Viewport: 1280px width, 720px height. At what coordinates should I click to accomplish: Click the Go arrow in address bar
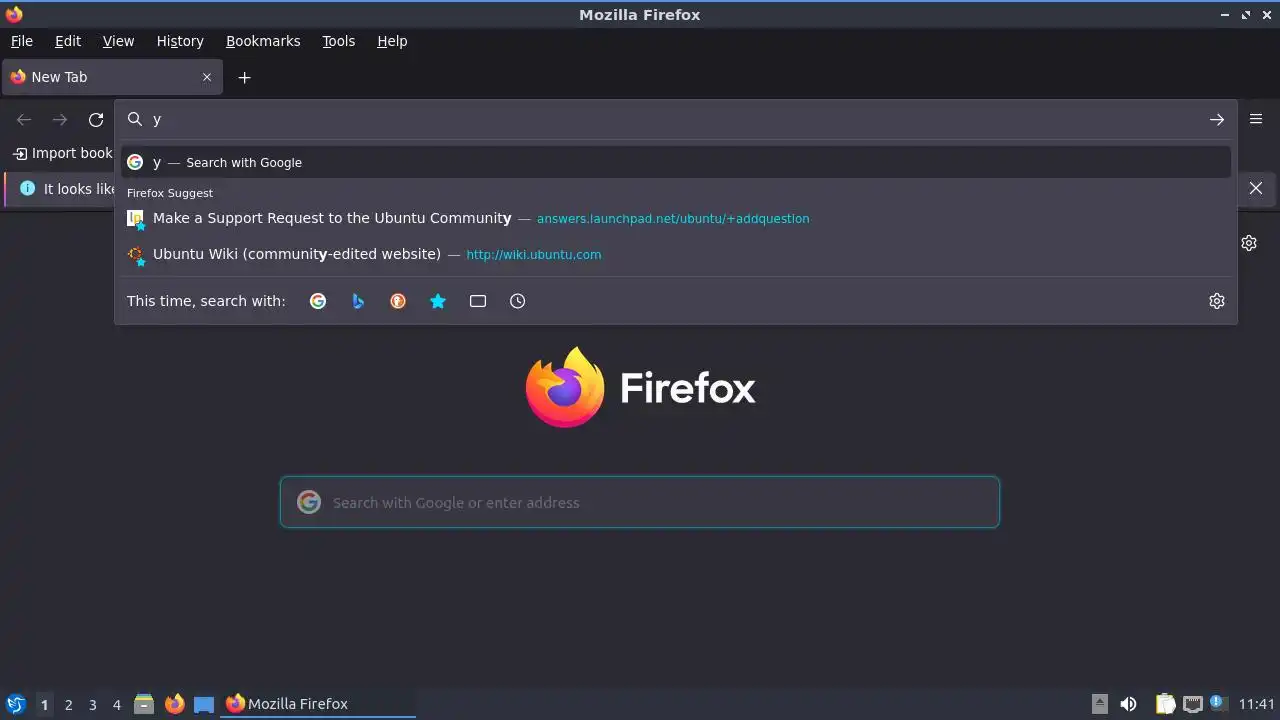(1217, 120)
